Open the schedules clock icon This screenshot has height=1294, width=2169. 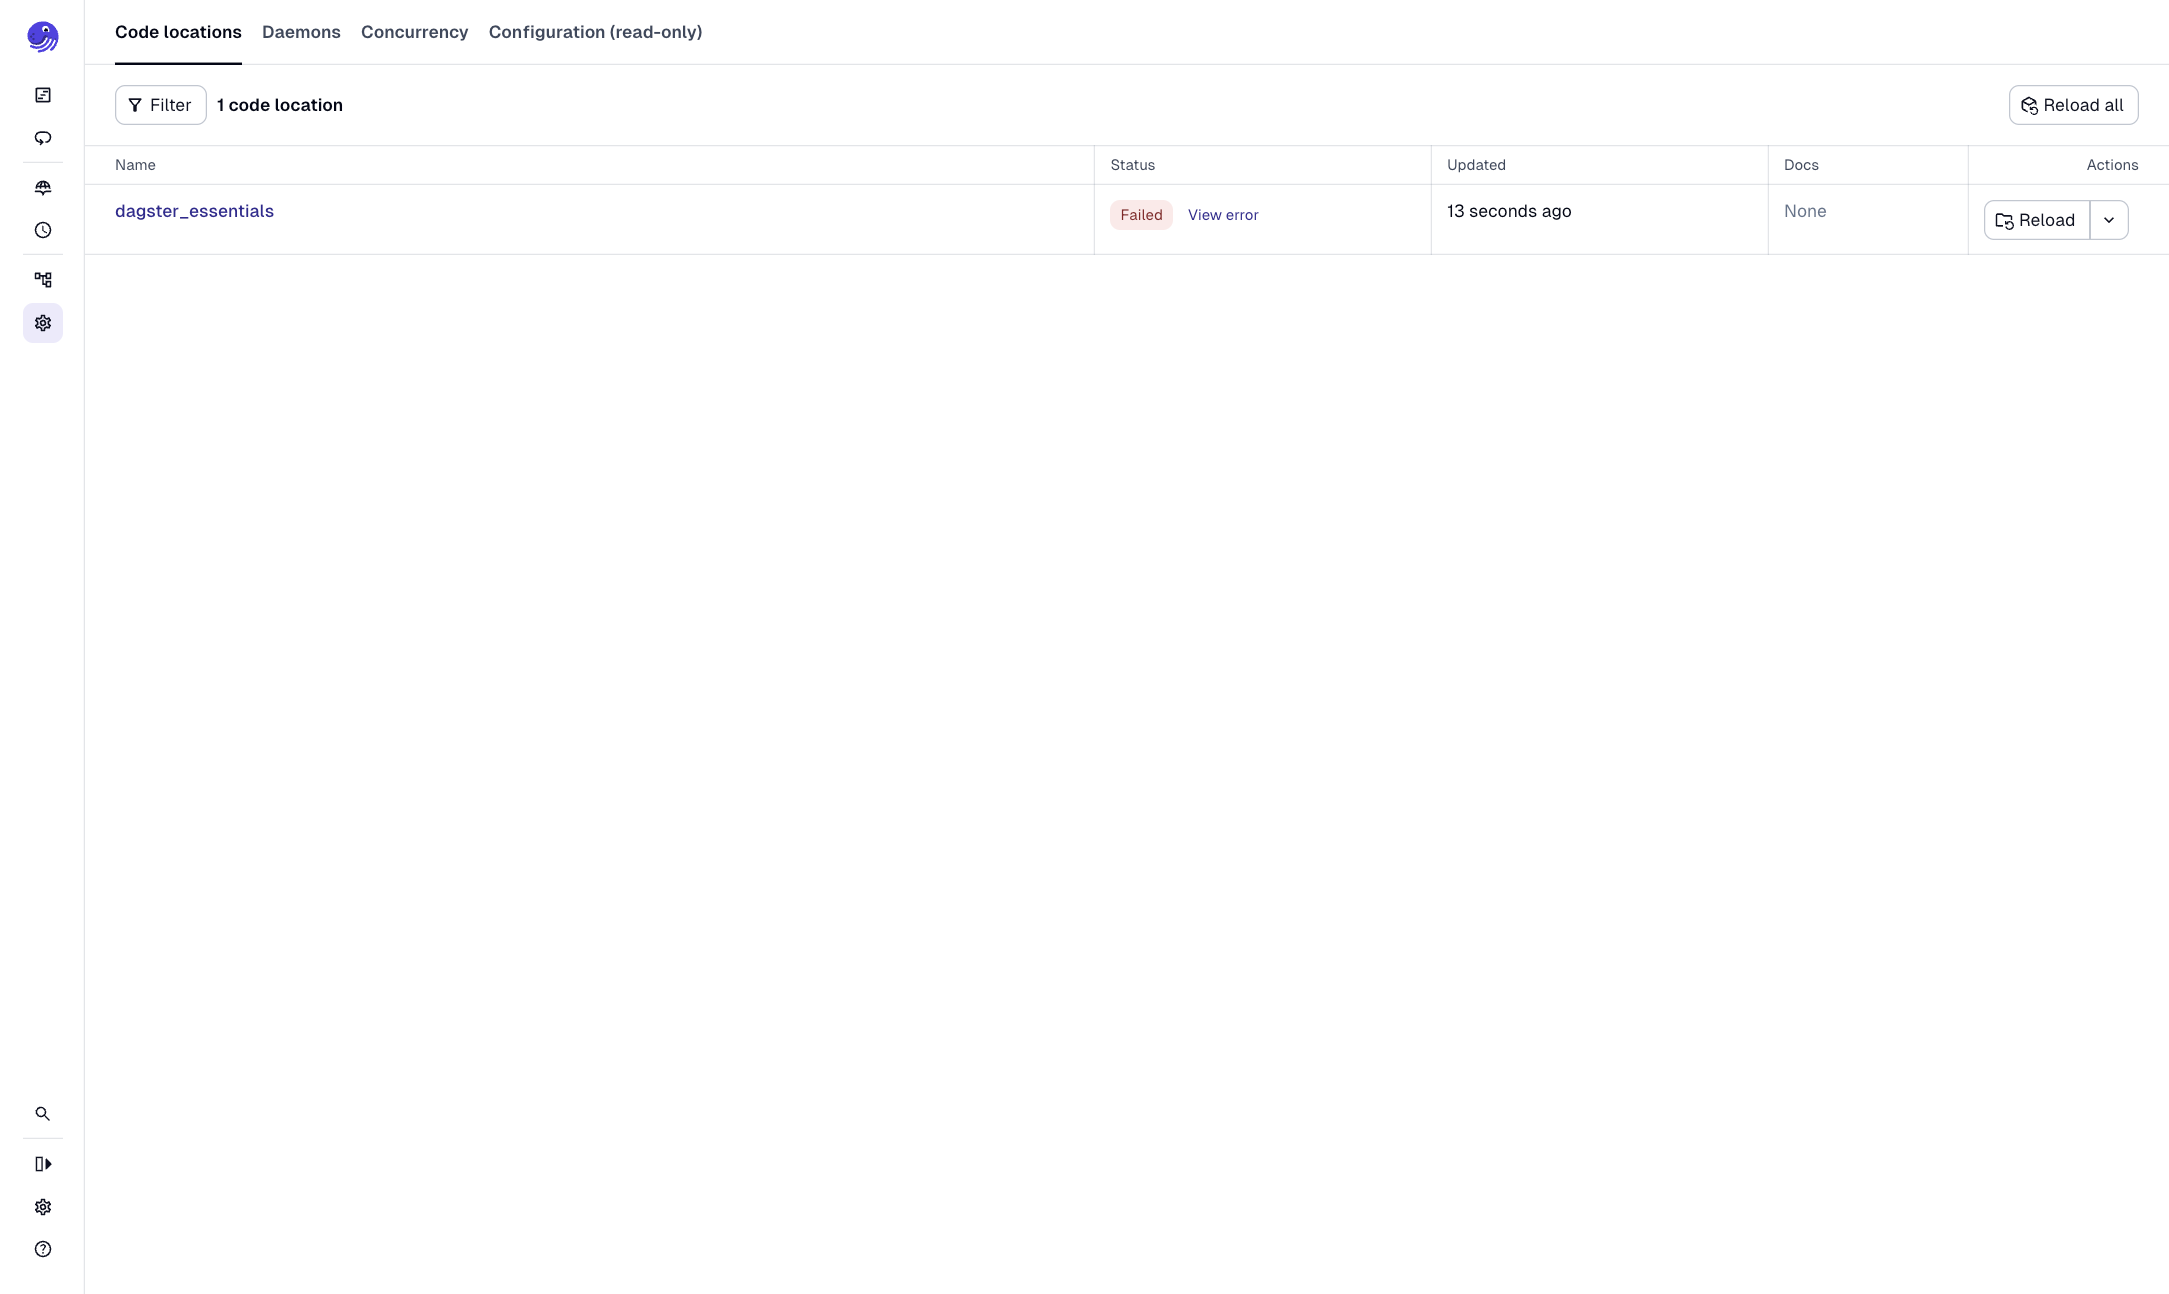pos(42,230)
